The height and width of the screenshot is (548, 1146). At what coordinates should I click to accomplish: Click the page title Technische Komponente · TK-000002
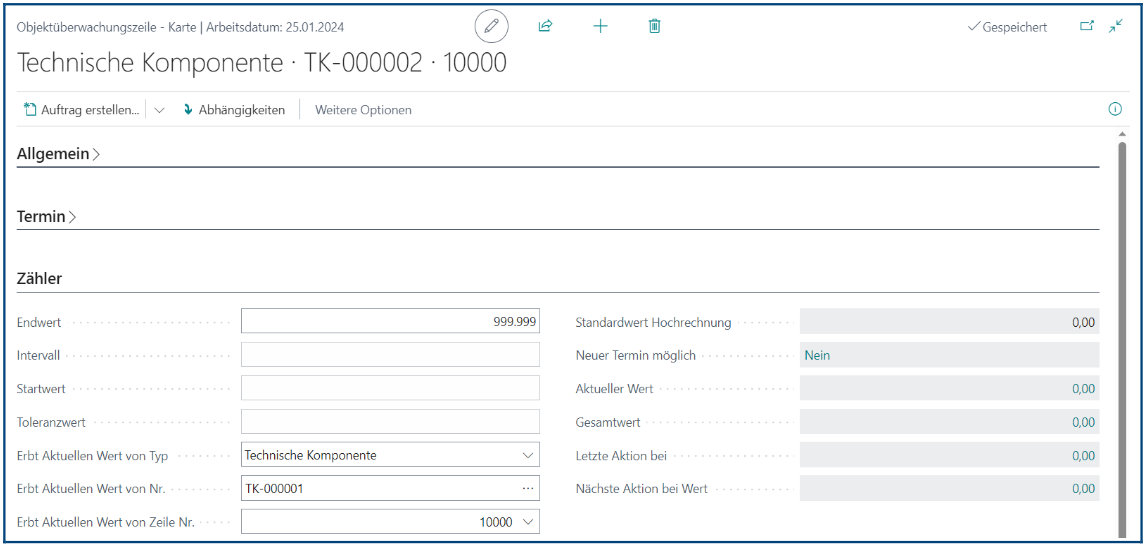coord(262,64)
